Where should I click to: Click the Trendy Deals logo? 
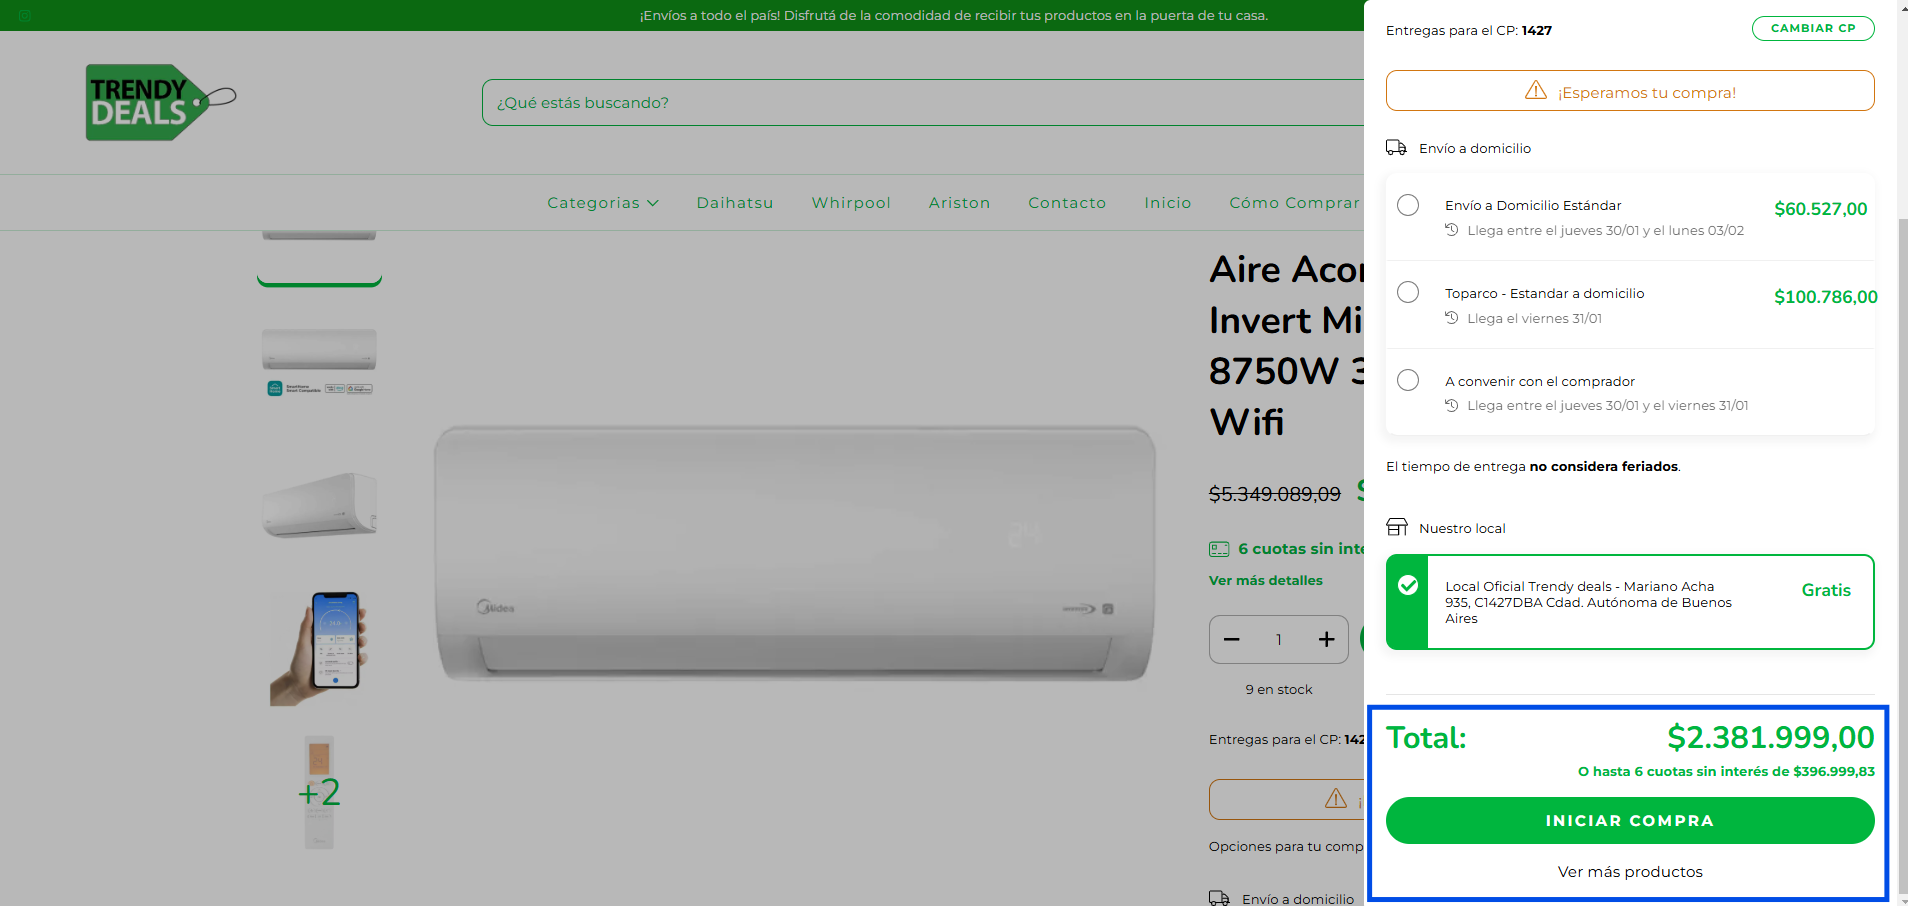click(x=160, y=102)
